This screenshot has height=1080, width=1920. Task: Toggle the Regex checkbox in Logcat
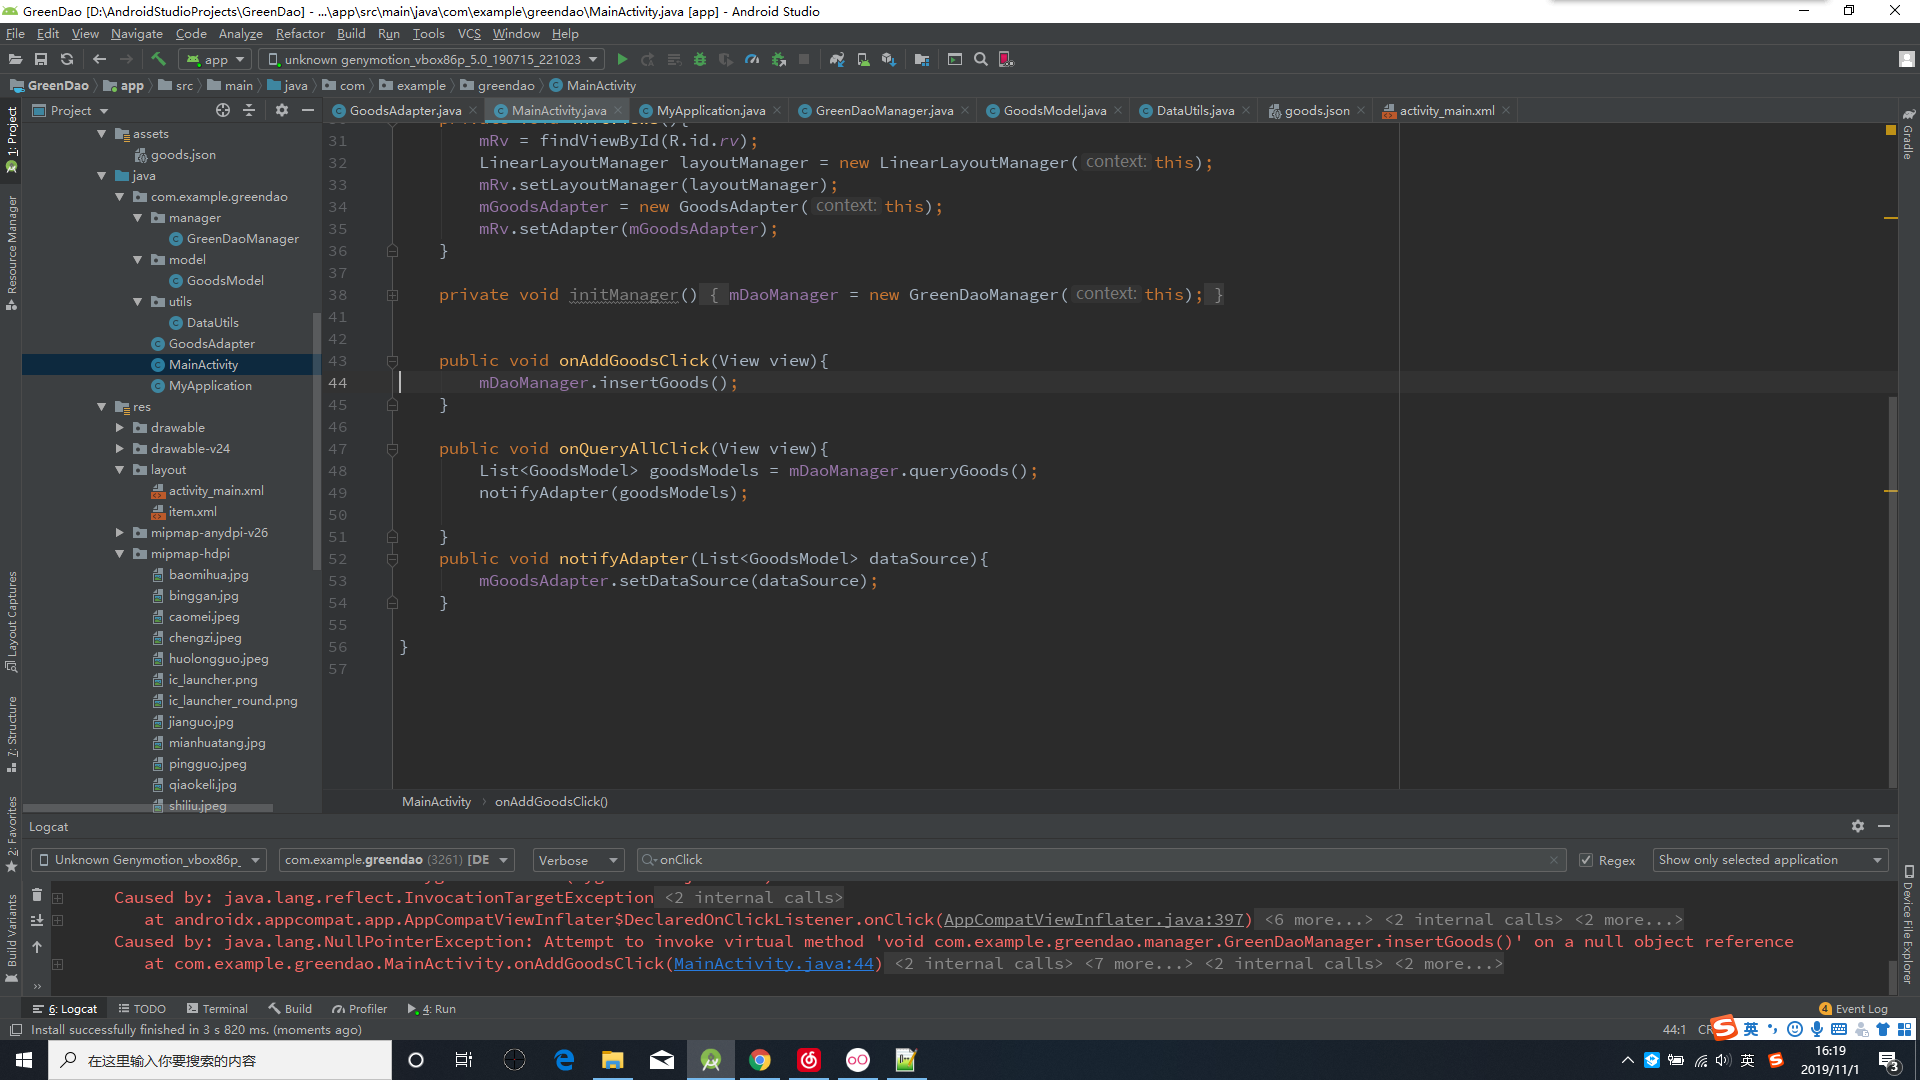pyautogui.click(x=1586, y=860)
